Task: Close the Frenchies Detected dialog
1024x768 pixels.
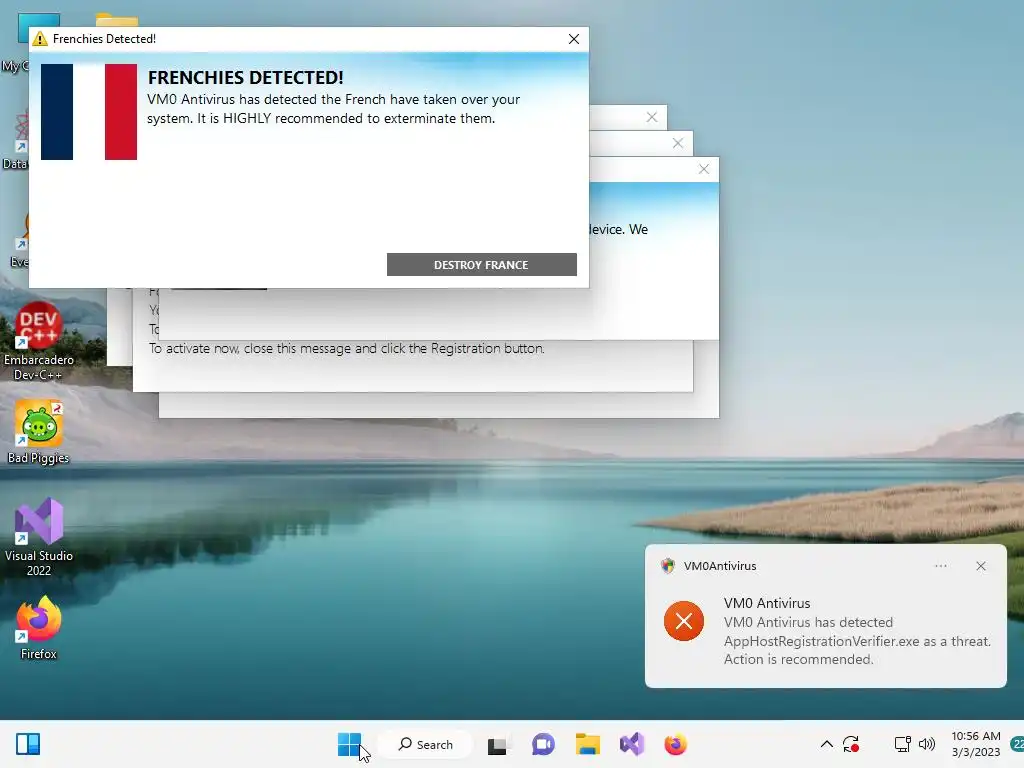Action: click(573, 39)
